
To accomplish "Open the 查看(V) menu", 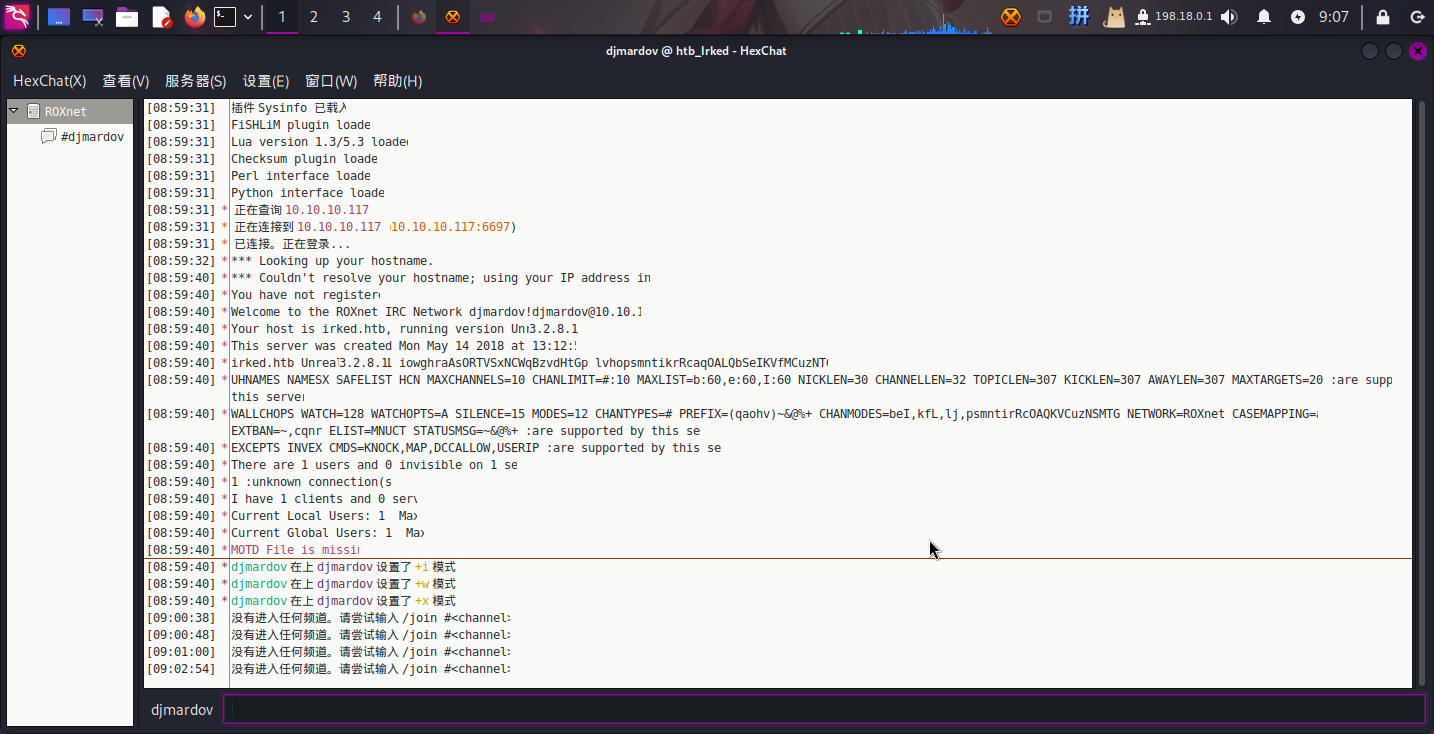I will [x=126, y=81].
